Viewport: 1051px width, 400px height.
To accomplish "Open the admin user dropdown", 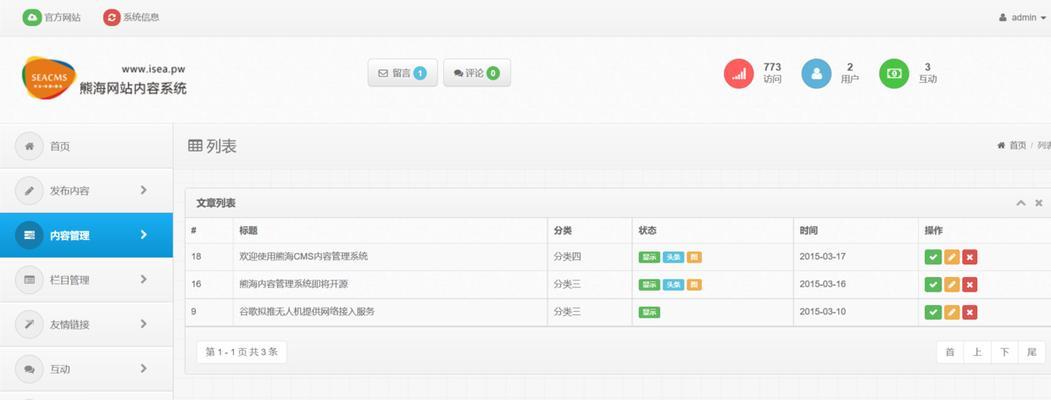I will point(1022,18).
